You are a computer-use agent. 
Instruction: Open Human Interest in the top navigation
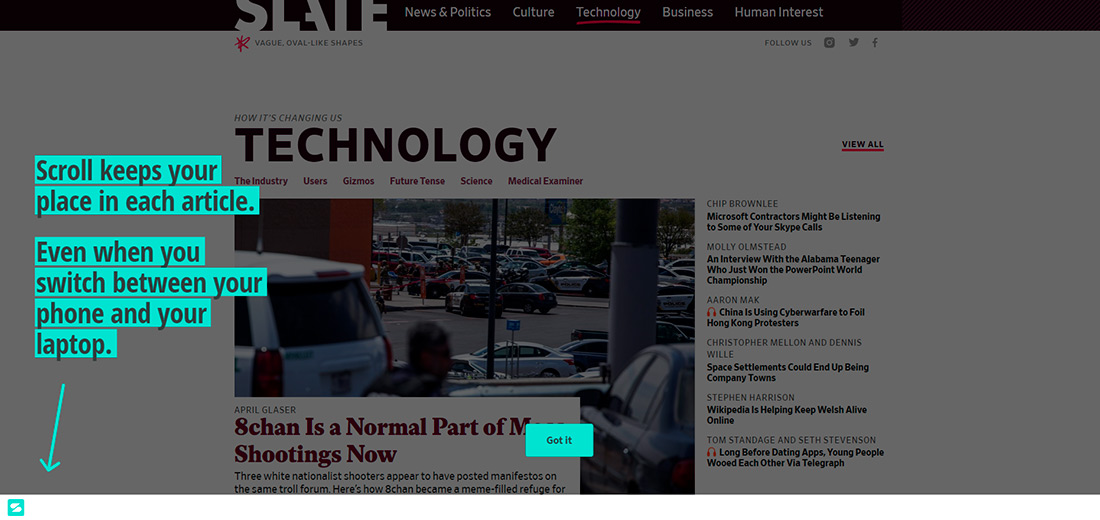point(778,12)
